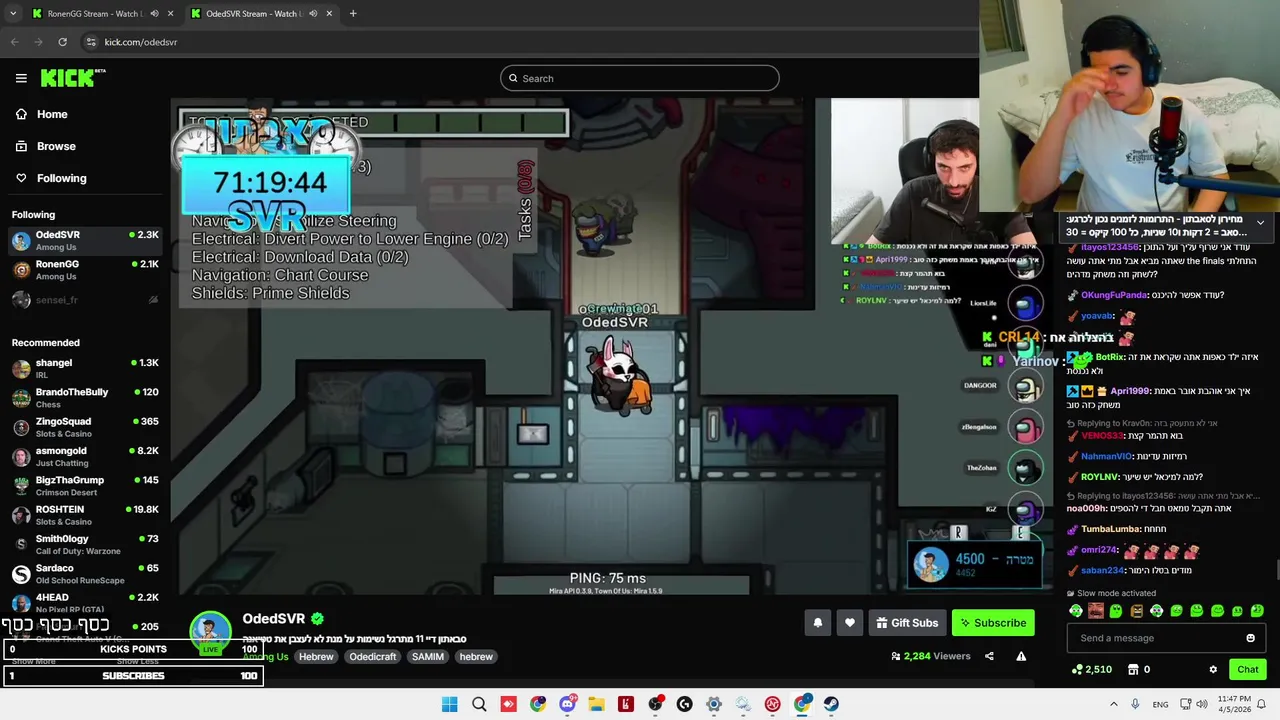The image size is (1280, 720).
Task: Open the Among Us category link
Action: point(265,657)
